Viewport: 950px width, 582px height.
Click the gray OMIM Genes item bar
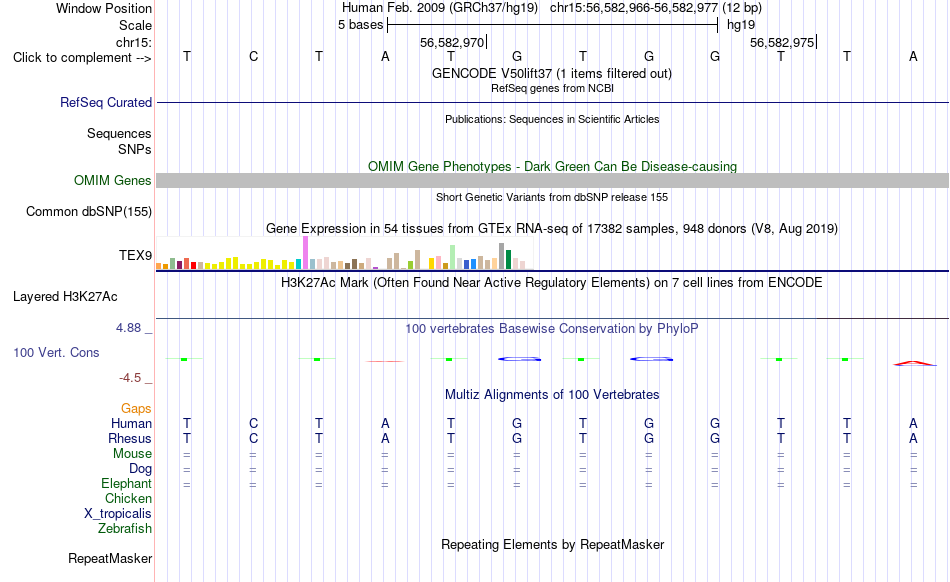click(x=552, y=180)
